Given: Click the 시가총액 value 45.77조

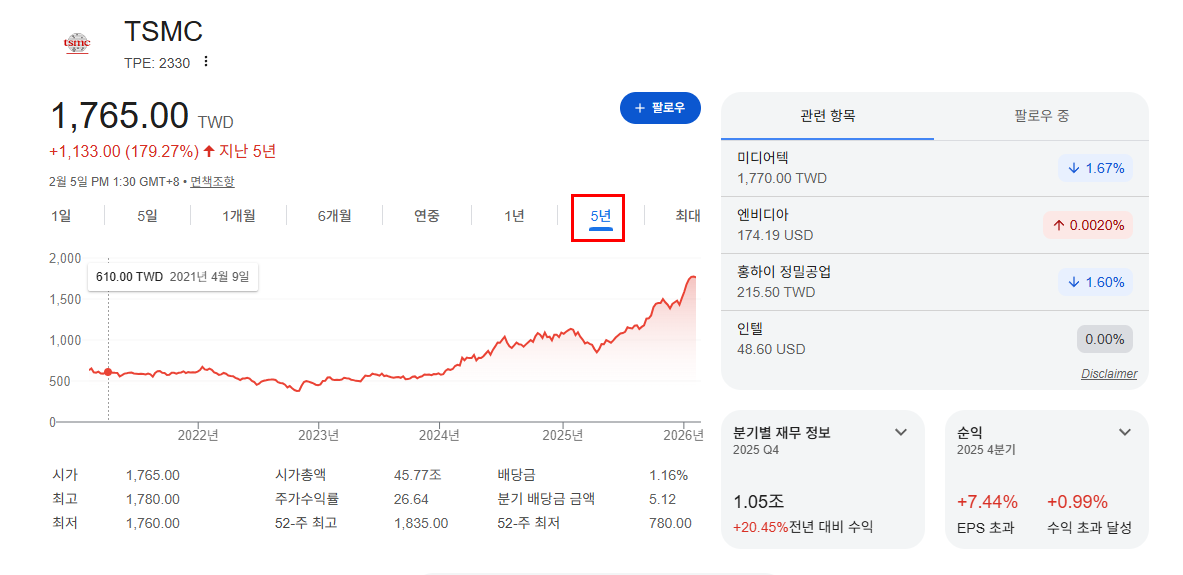Looking at the screenshot, I should (x=417, y=475).
